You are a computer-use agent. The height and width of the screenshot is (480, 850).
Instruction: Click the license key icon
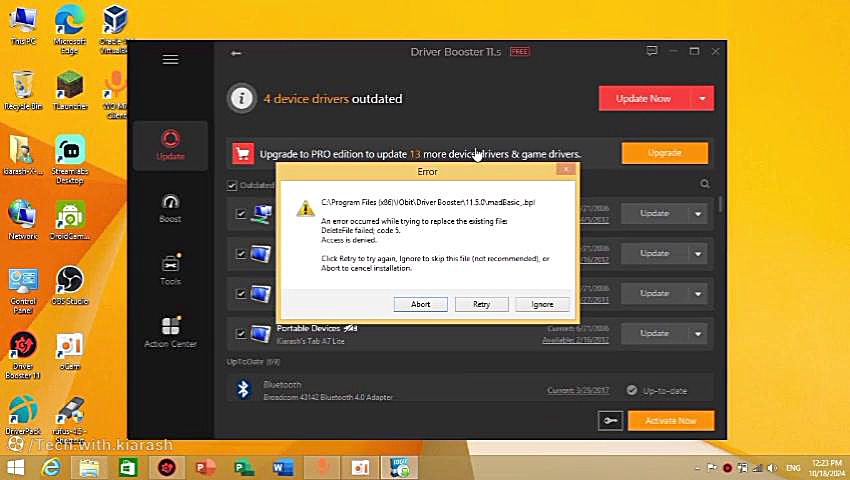[610, 420]
